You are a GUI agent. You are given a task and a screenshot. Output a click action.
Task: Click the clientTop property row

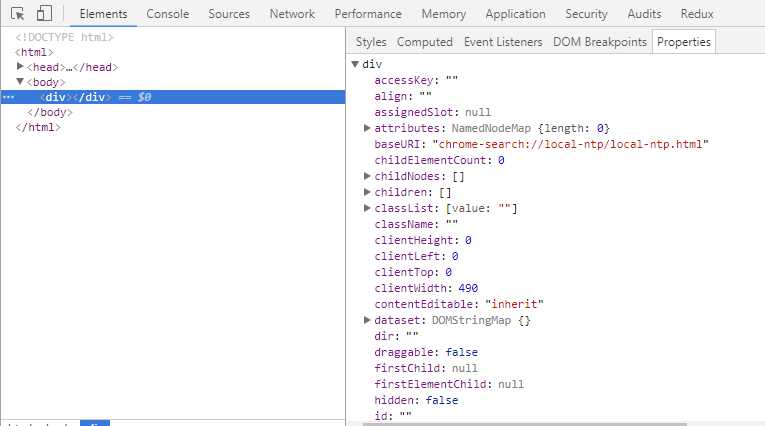(x=413, y=272)
